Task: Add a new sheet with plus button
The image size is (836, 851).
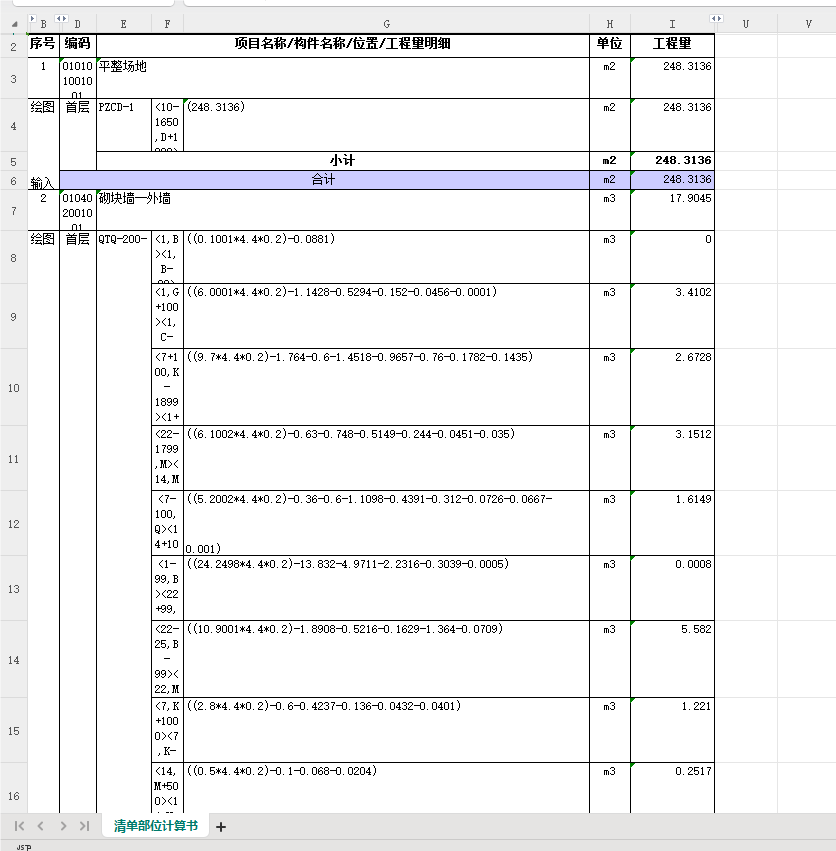Action: tap(221, 827)
